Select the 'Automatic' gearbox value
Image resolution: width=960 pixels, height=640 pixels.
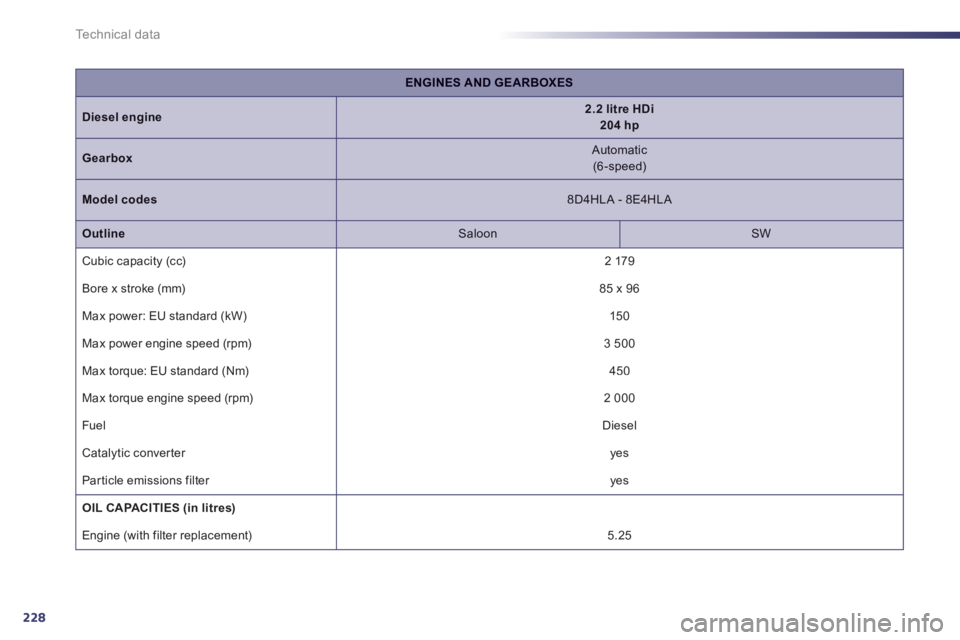619,150
